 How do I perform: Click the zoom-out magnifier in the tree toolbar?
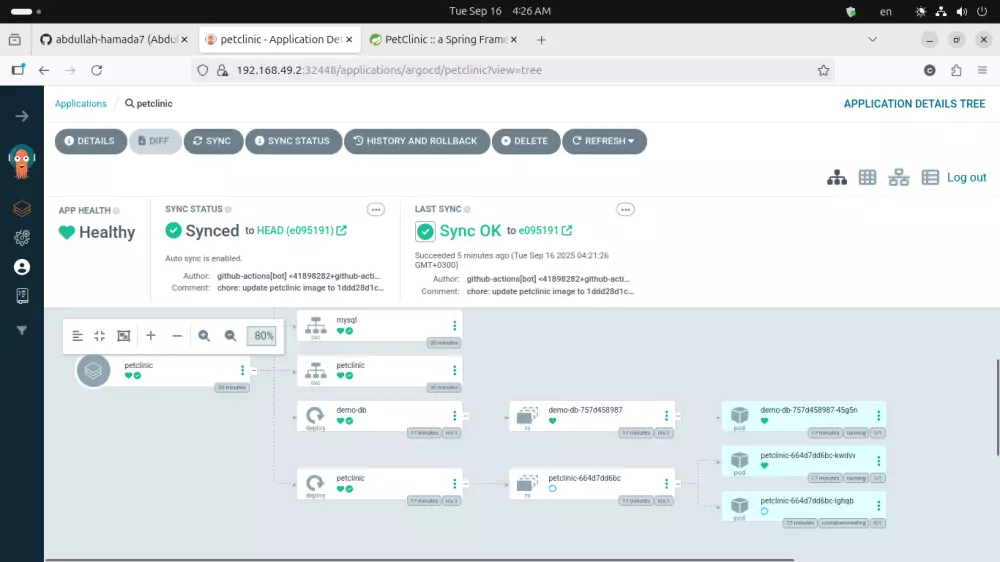click(230, 336)
